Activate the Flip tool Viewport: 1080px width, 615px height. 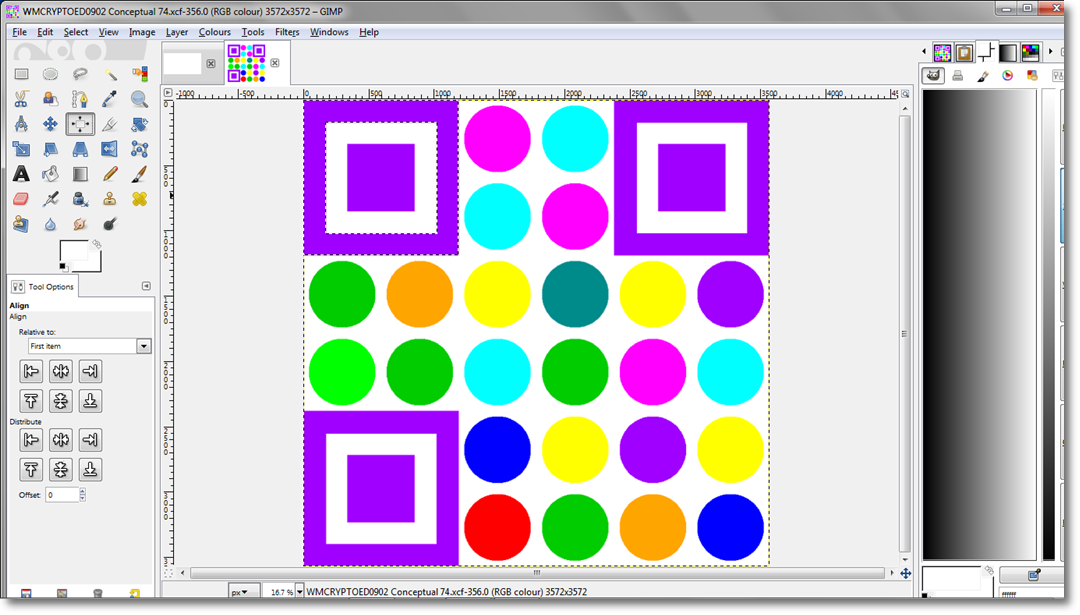pyautogui.click(x=110, y=149)
